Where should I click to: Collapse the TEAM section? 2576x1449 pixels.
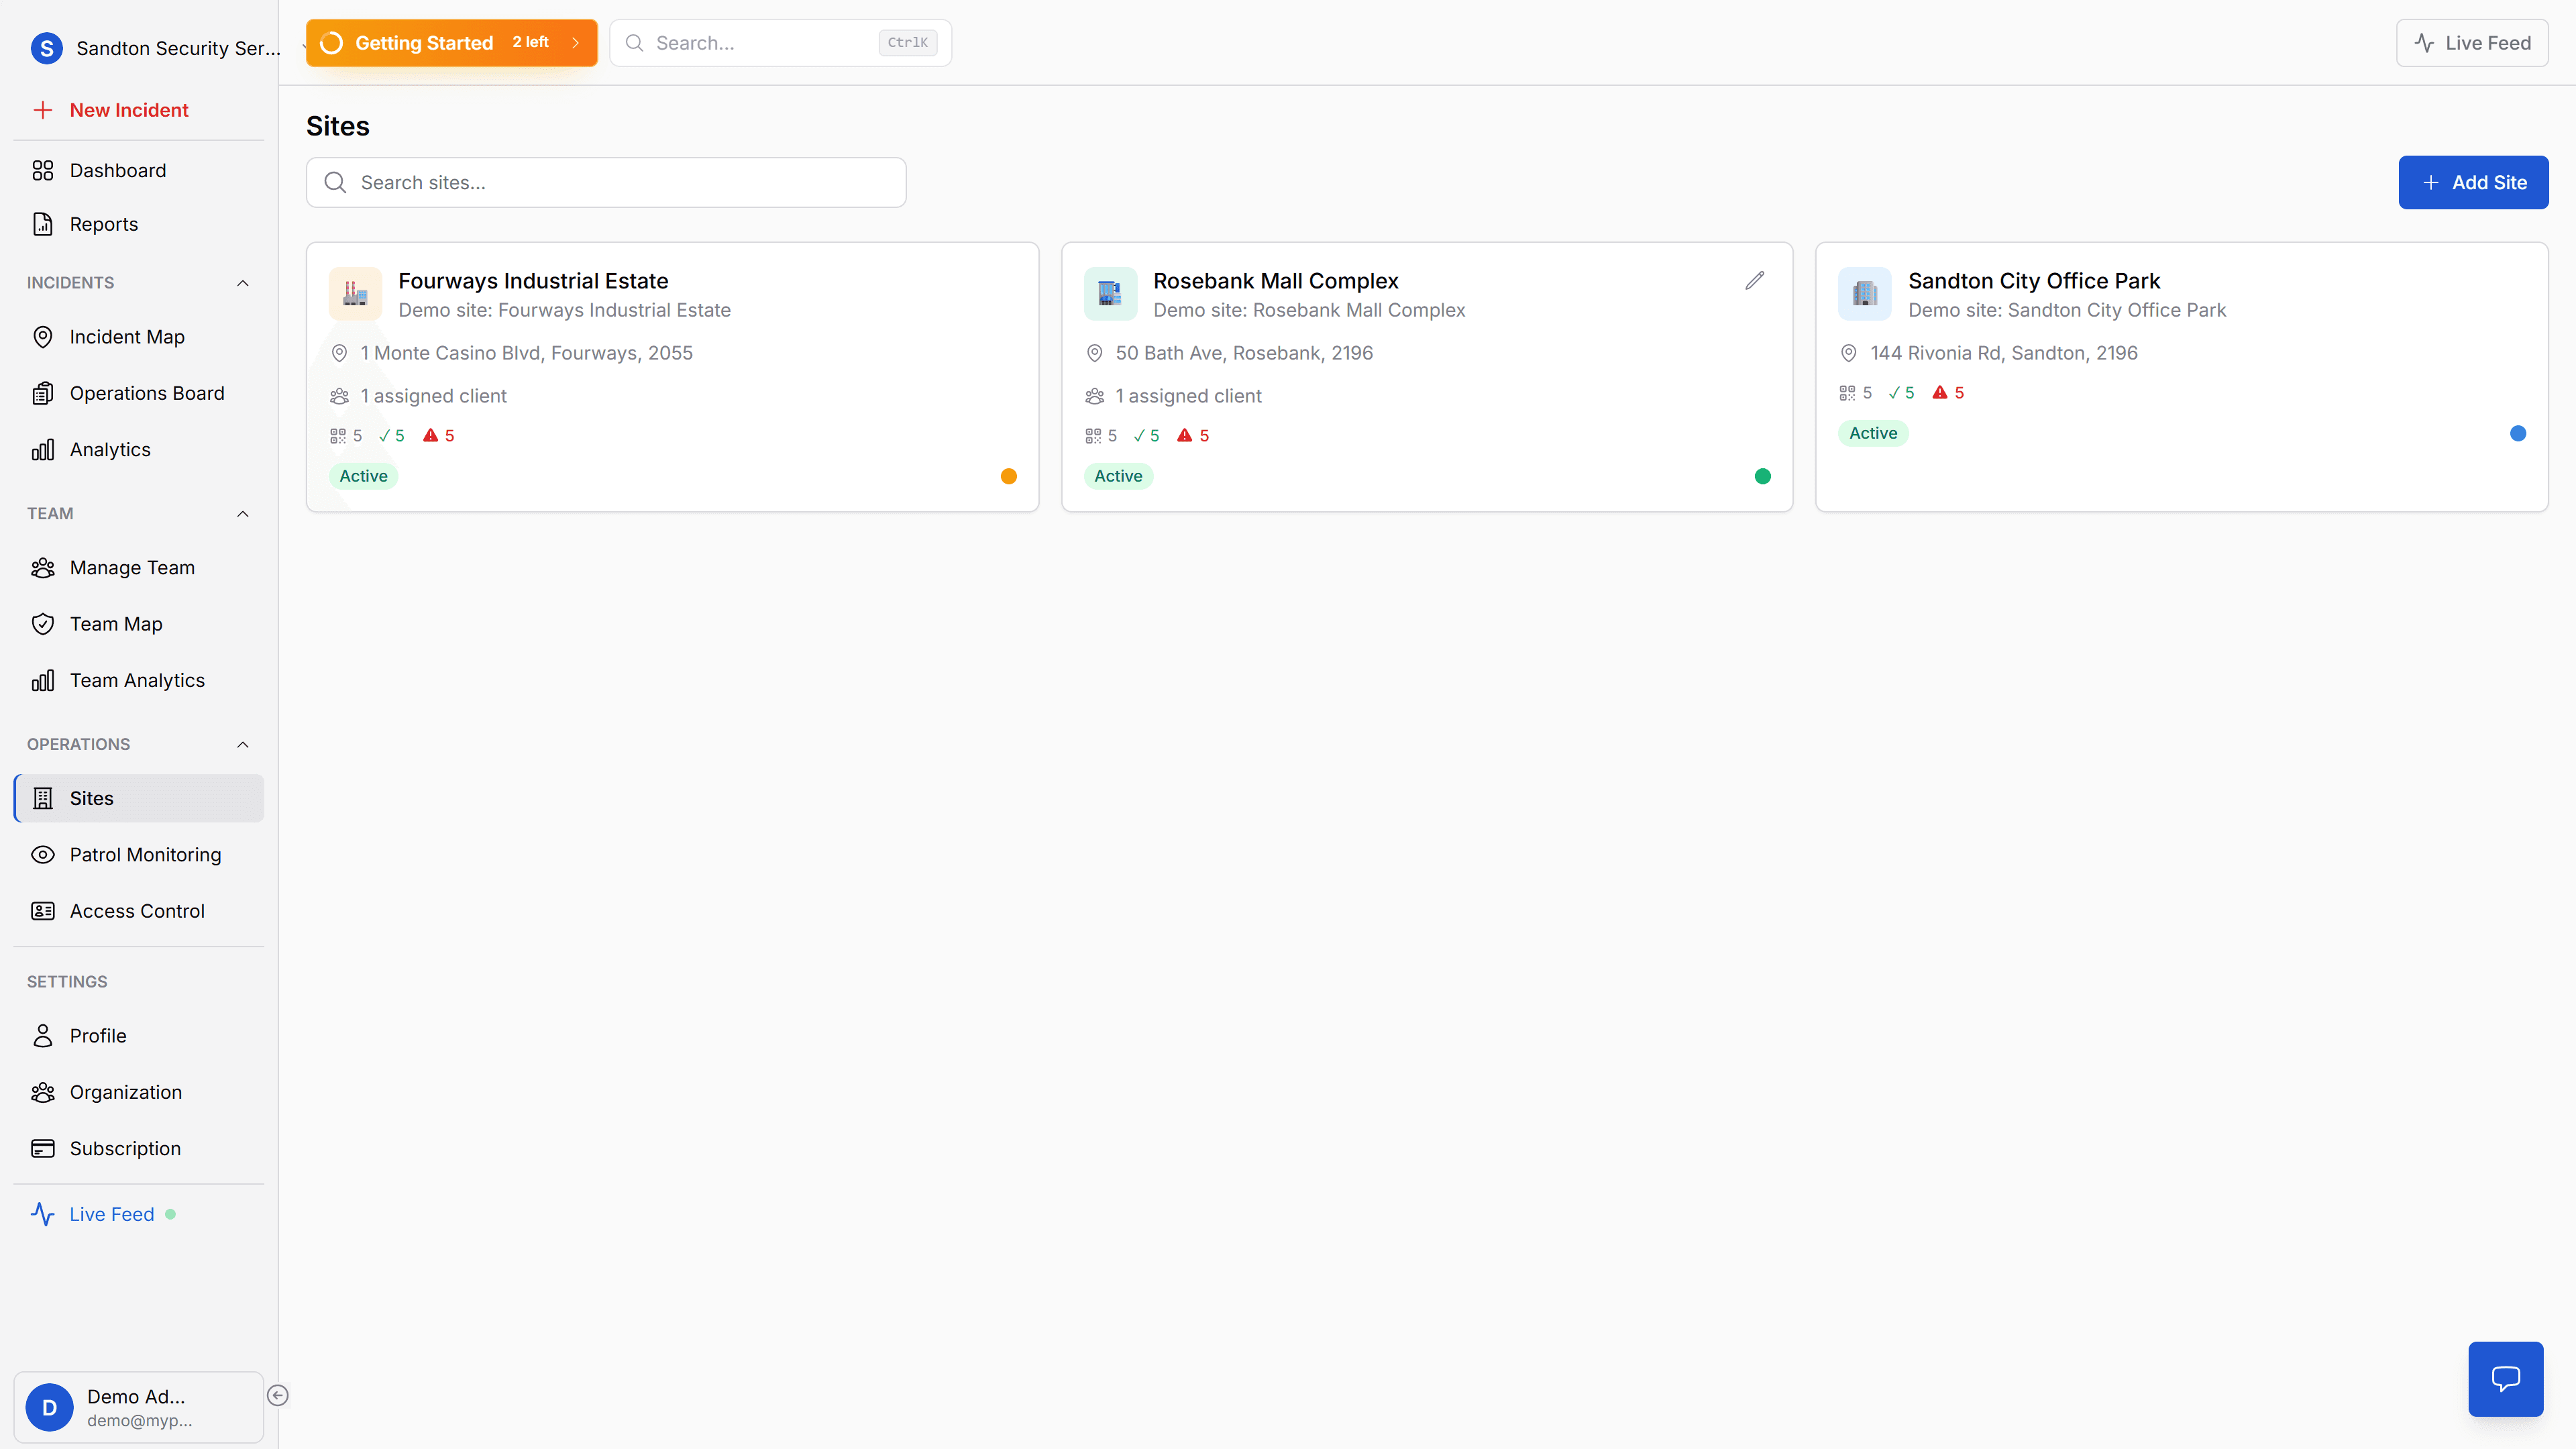242,513
